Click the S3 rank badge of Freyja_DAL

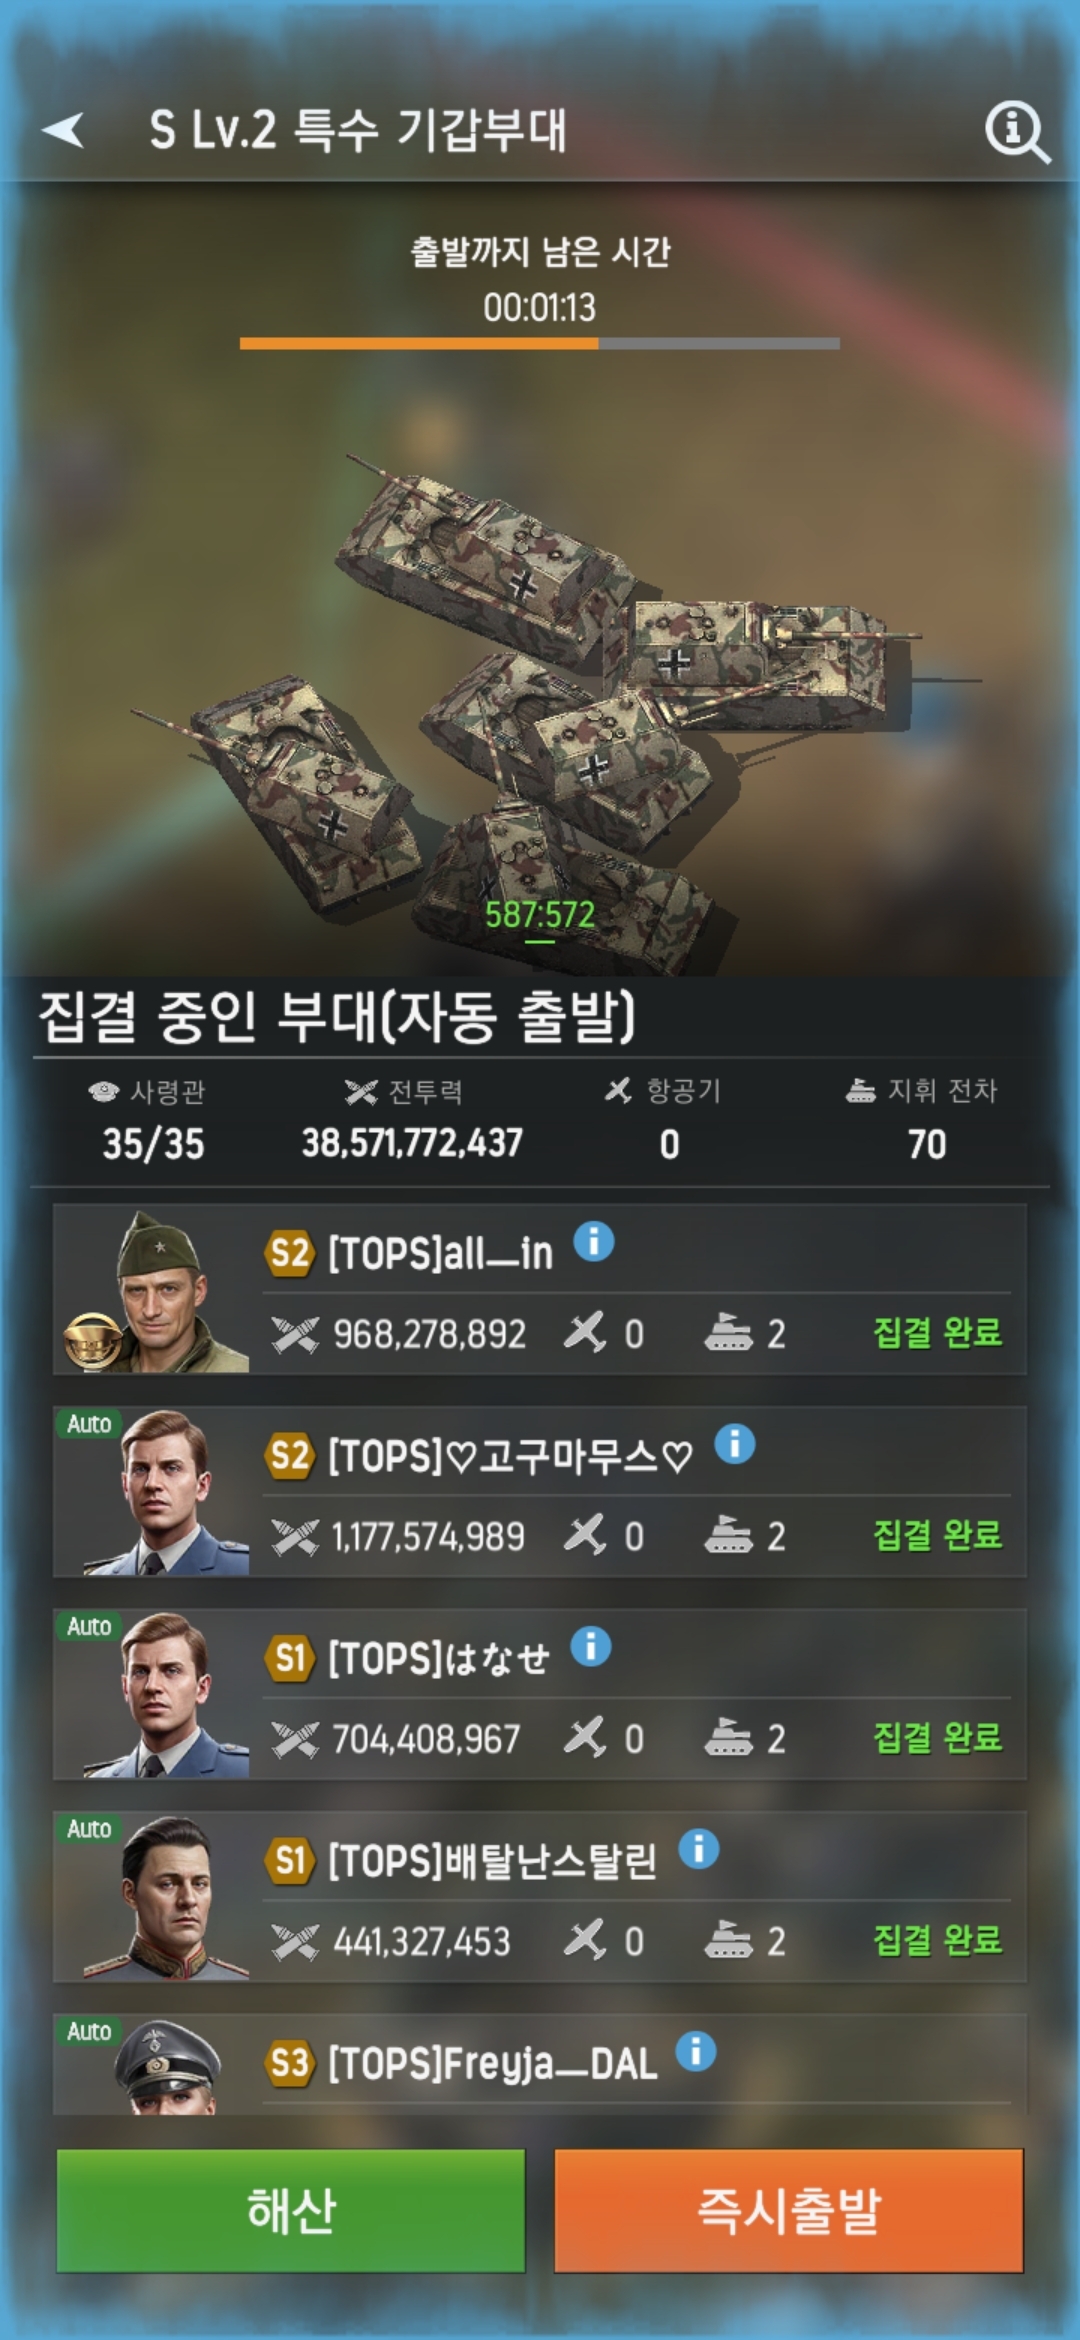pyautogui.click(x=290, y=2062)
